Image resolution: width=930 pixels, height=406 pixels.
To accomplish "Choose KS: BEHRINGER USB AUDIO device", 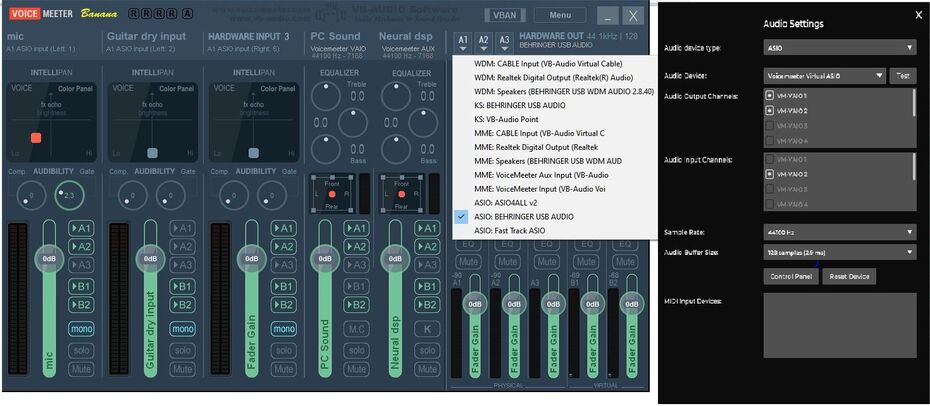I will [x=519, y=105].
